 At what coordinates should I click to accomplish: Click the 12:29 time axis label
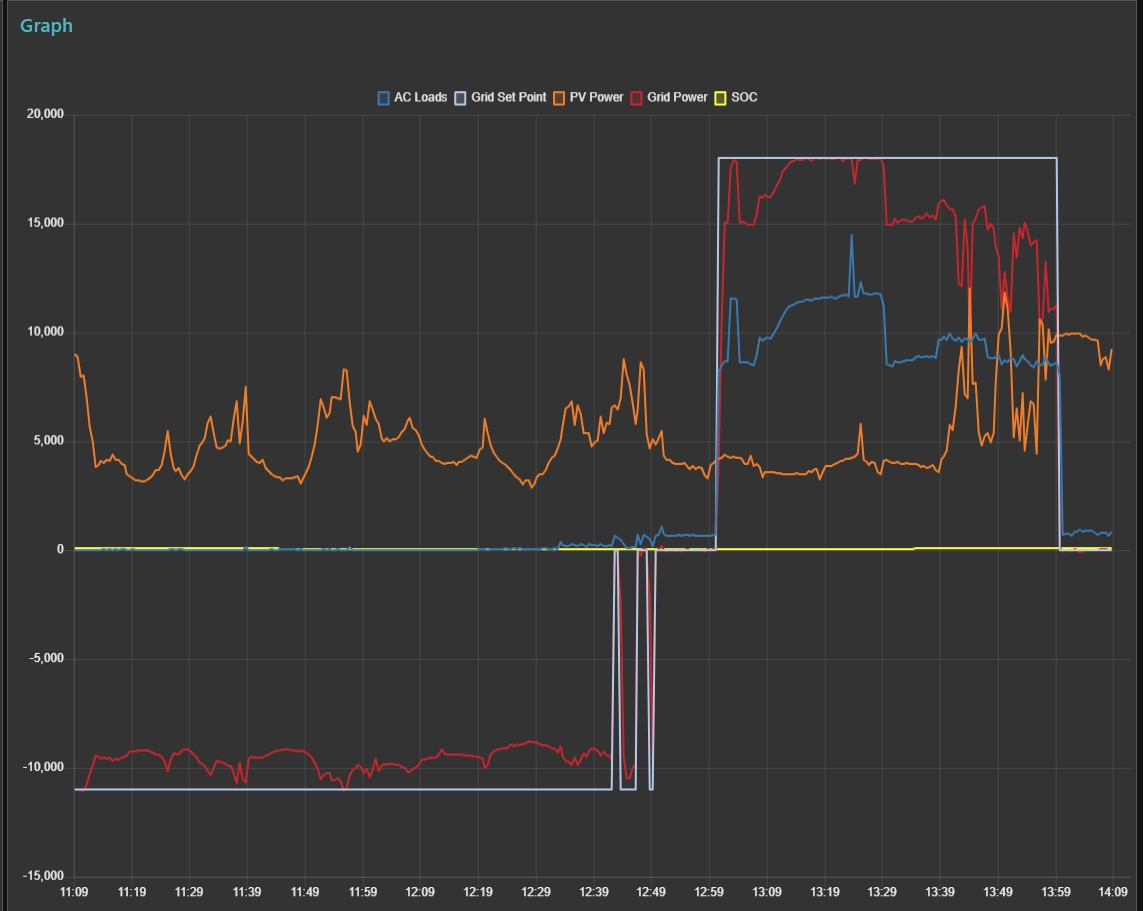tap(536, 892)
